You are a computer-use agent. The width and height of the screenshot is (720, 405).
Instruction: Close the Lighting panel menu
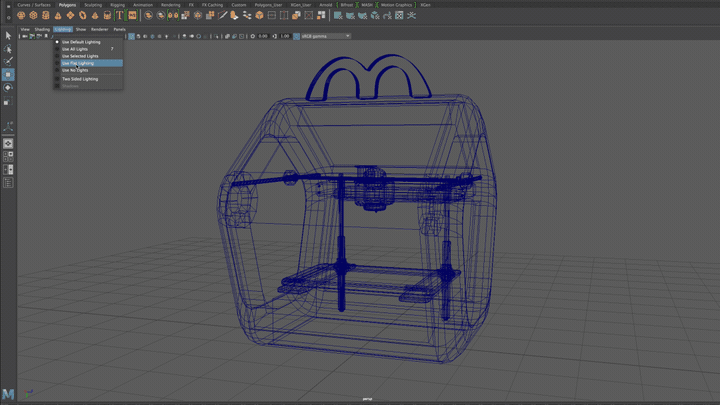point(63,29)
